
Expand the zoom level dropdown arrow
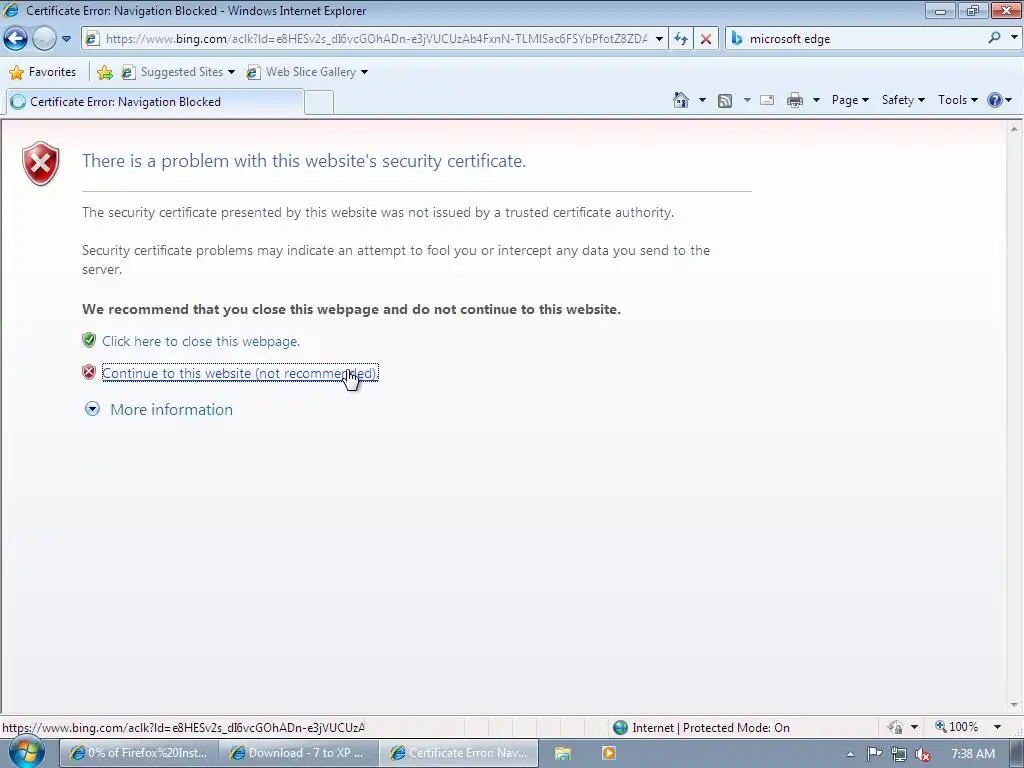[997, 727]
